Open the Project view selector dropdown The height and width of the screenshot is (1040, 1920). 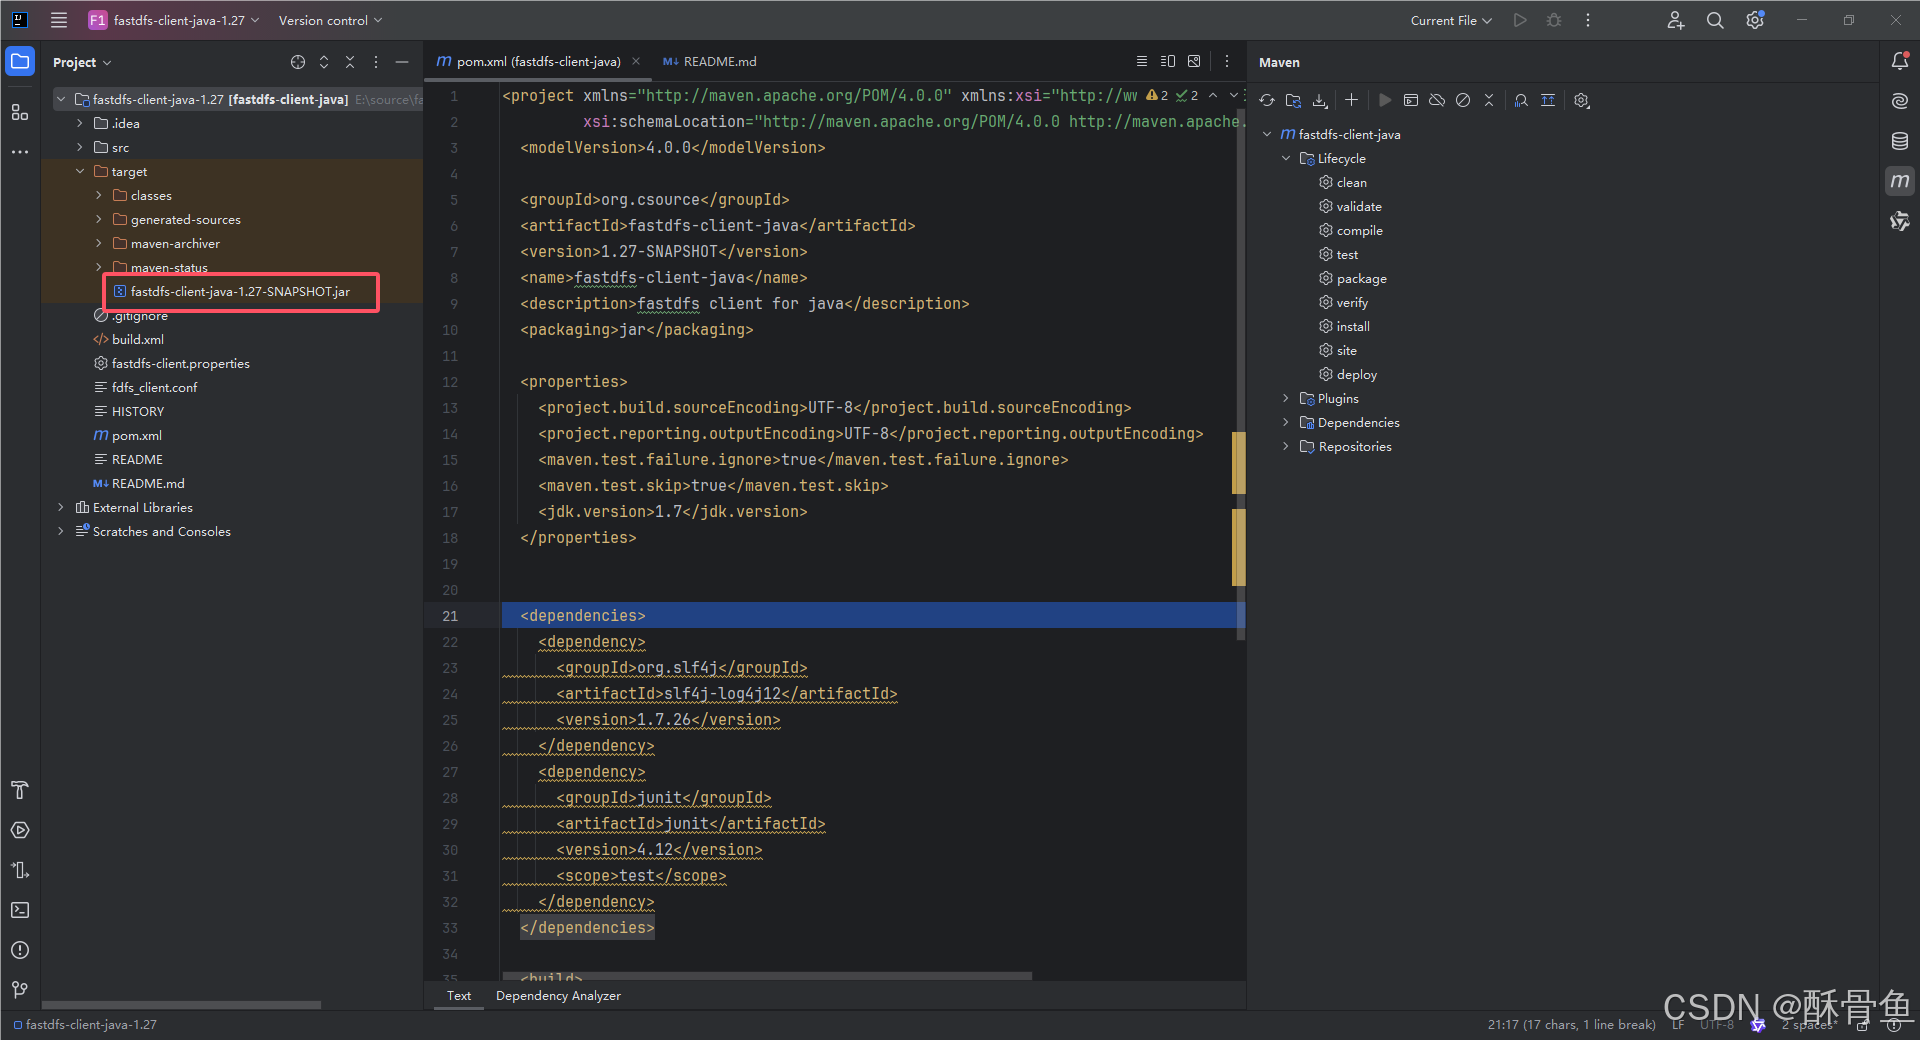pyautogui.click(x=82, y=62)
